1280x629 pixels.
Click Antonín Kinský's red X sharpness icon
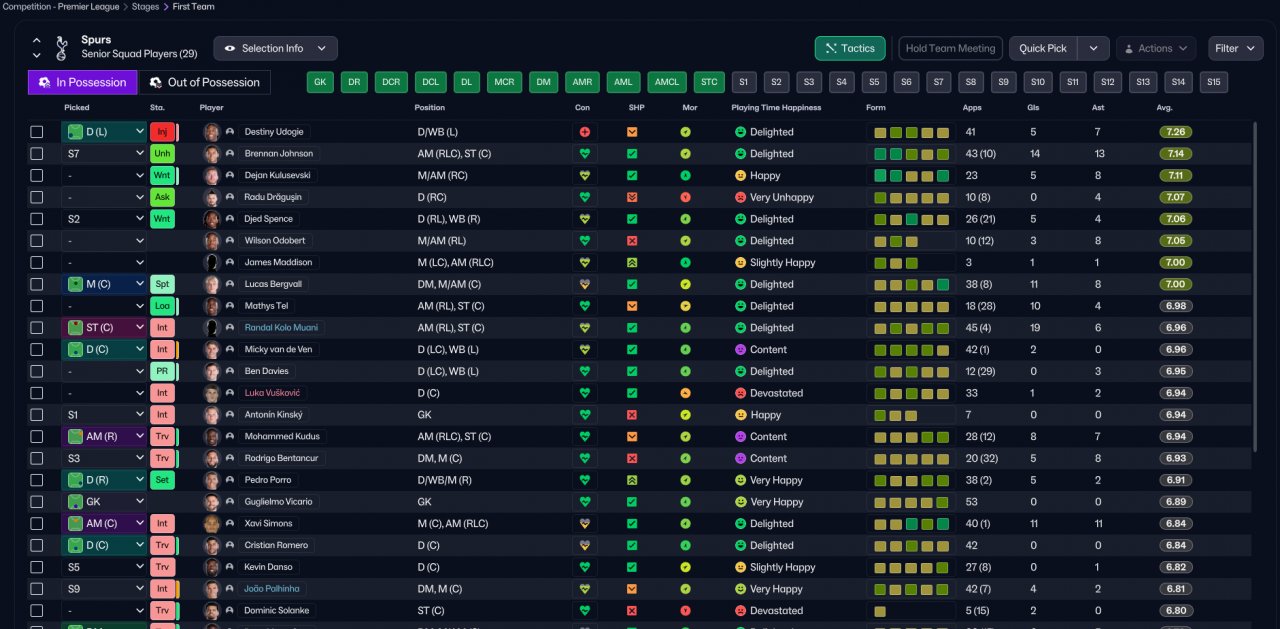[x=632, y=415]
